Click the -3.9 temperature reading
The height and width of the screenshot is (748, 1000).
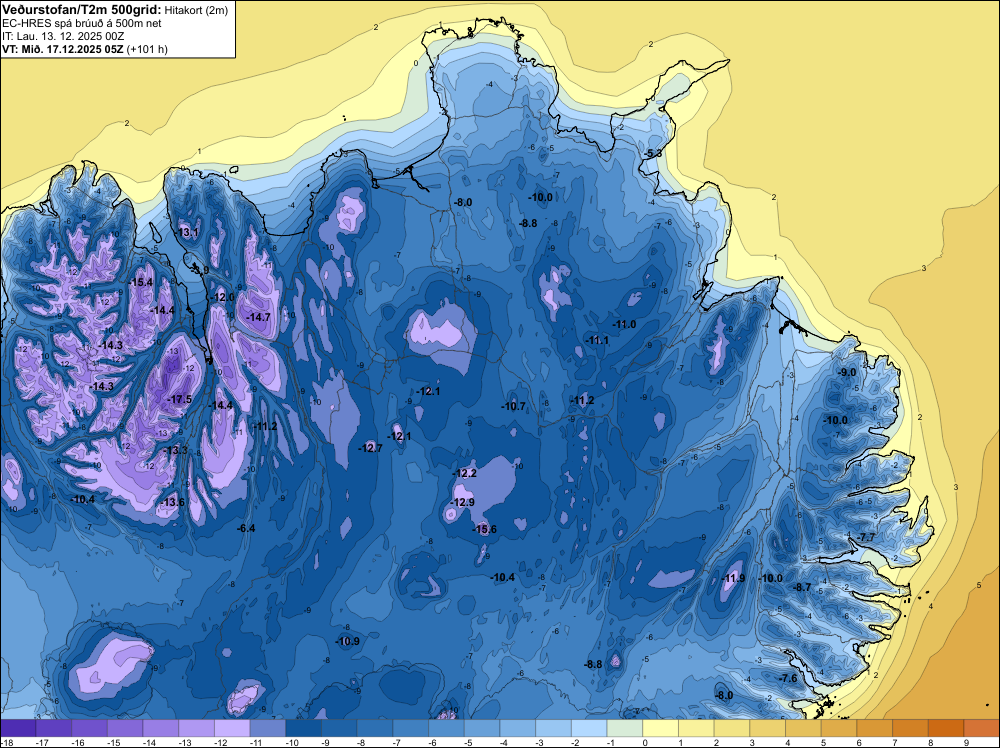click(200, 270)
